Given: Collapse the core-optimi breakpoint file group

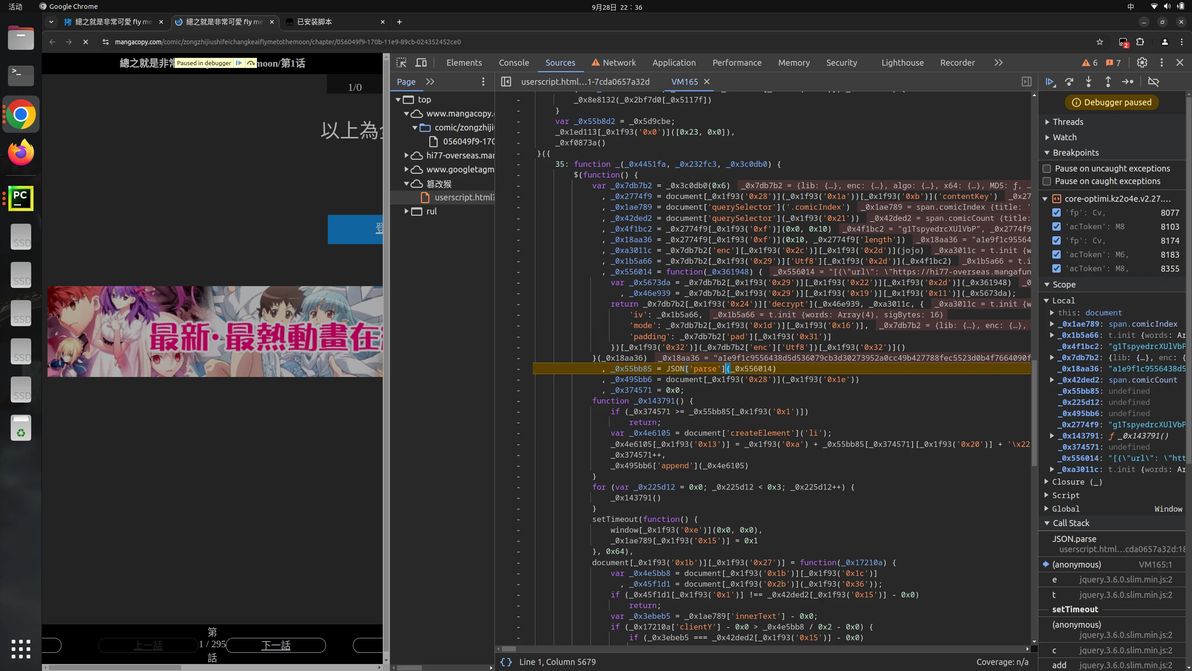Looking at the screenshot, I should (x=1045, y=198).
